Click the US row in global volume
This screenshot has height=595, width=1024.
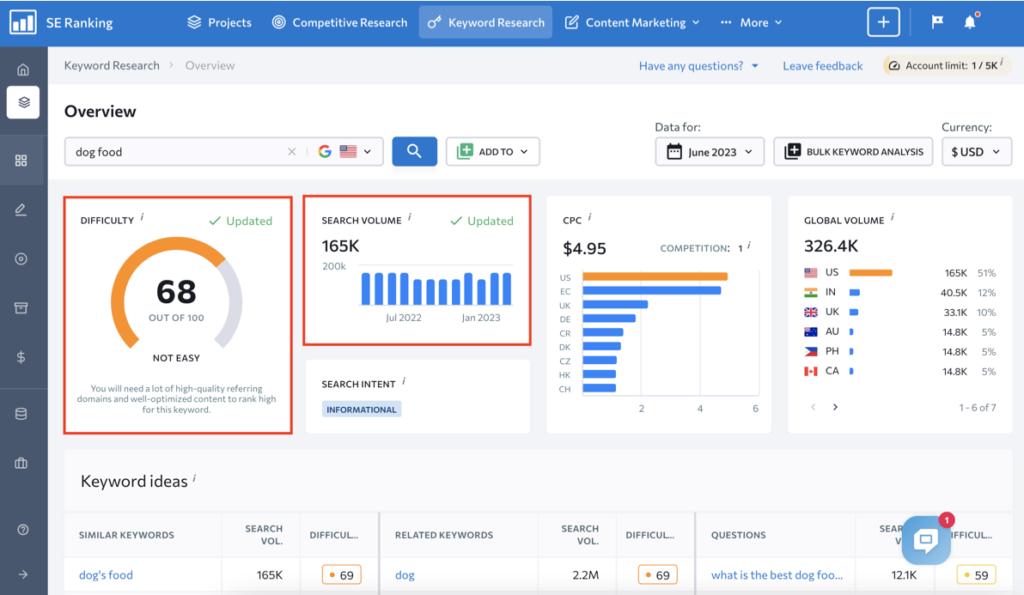900,272
